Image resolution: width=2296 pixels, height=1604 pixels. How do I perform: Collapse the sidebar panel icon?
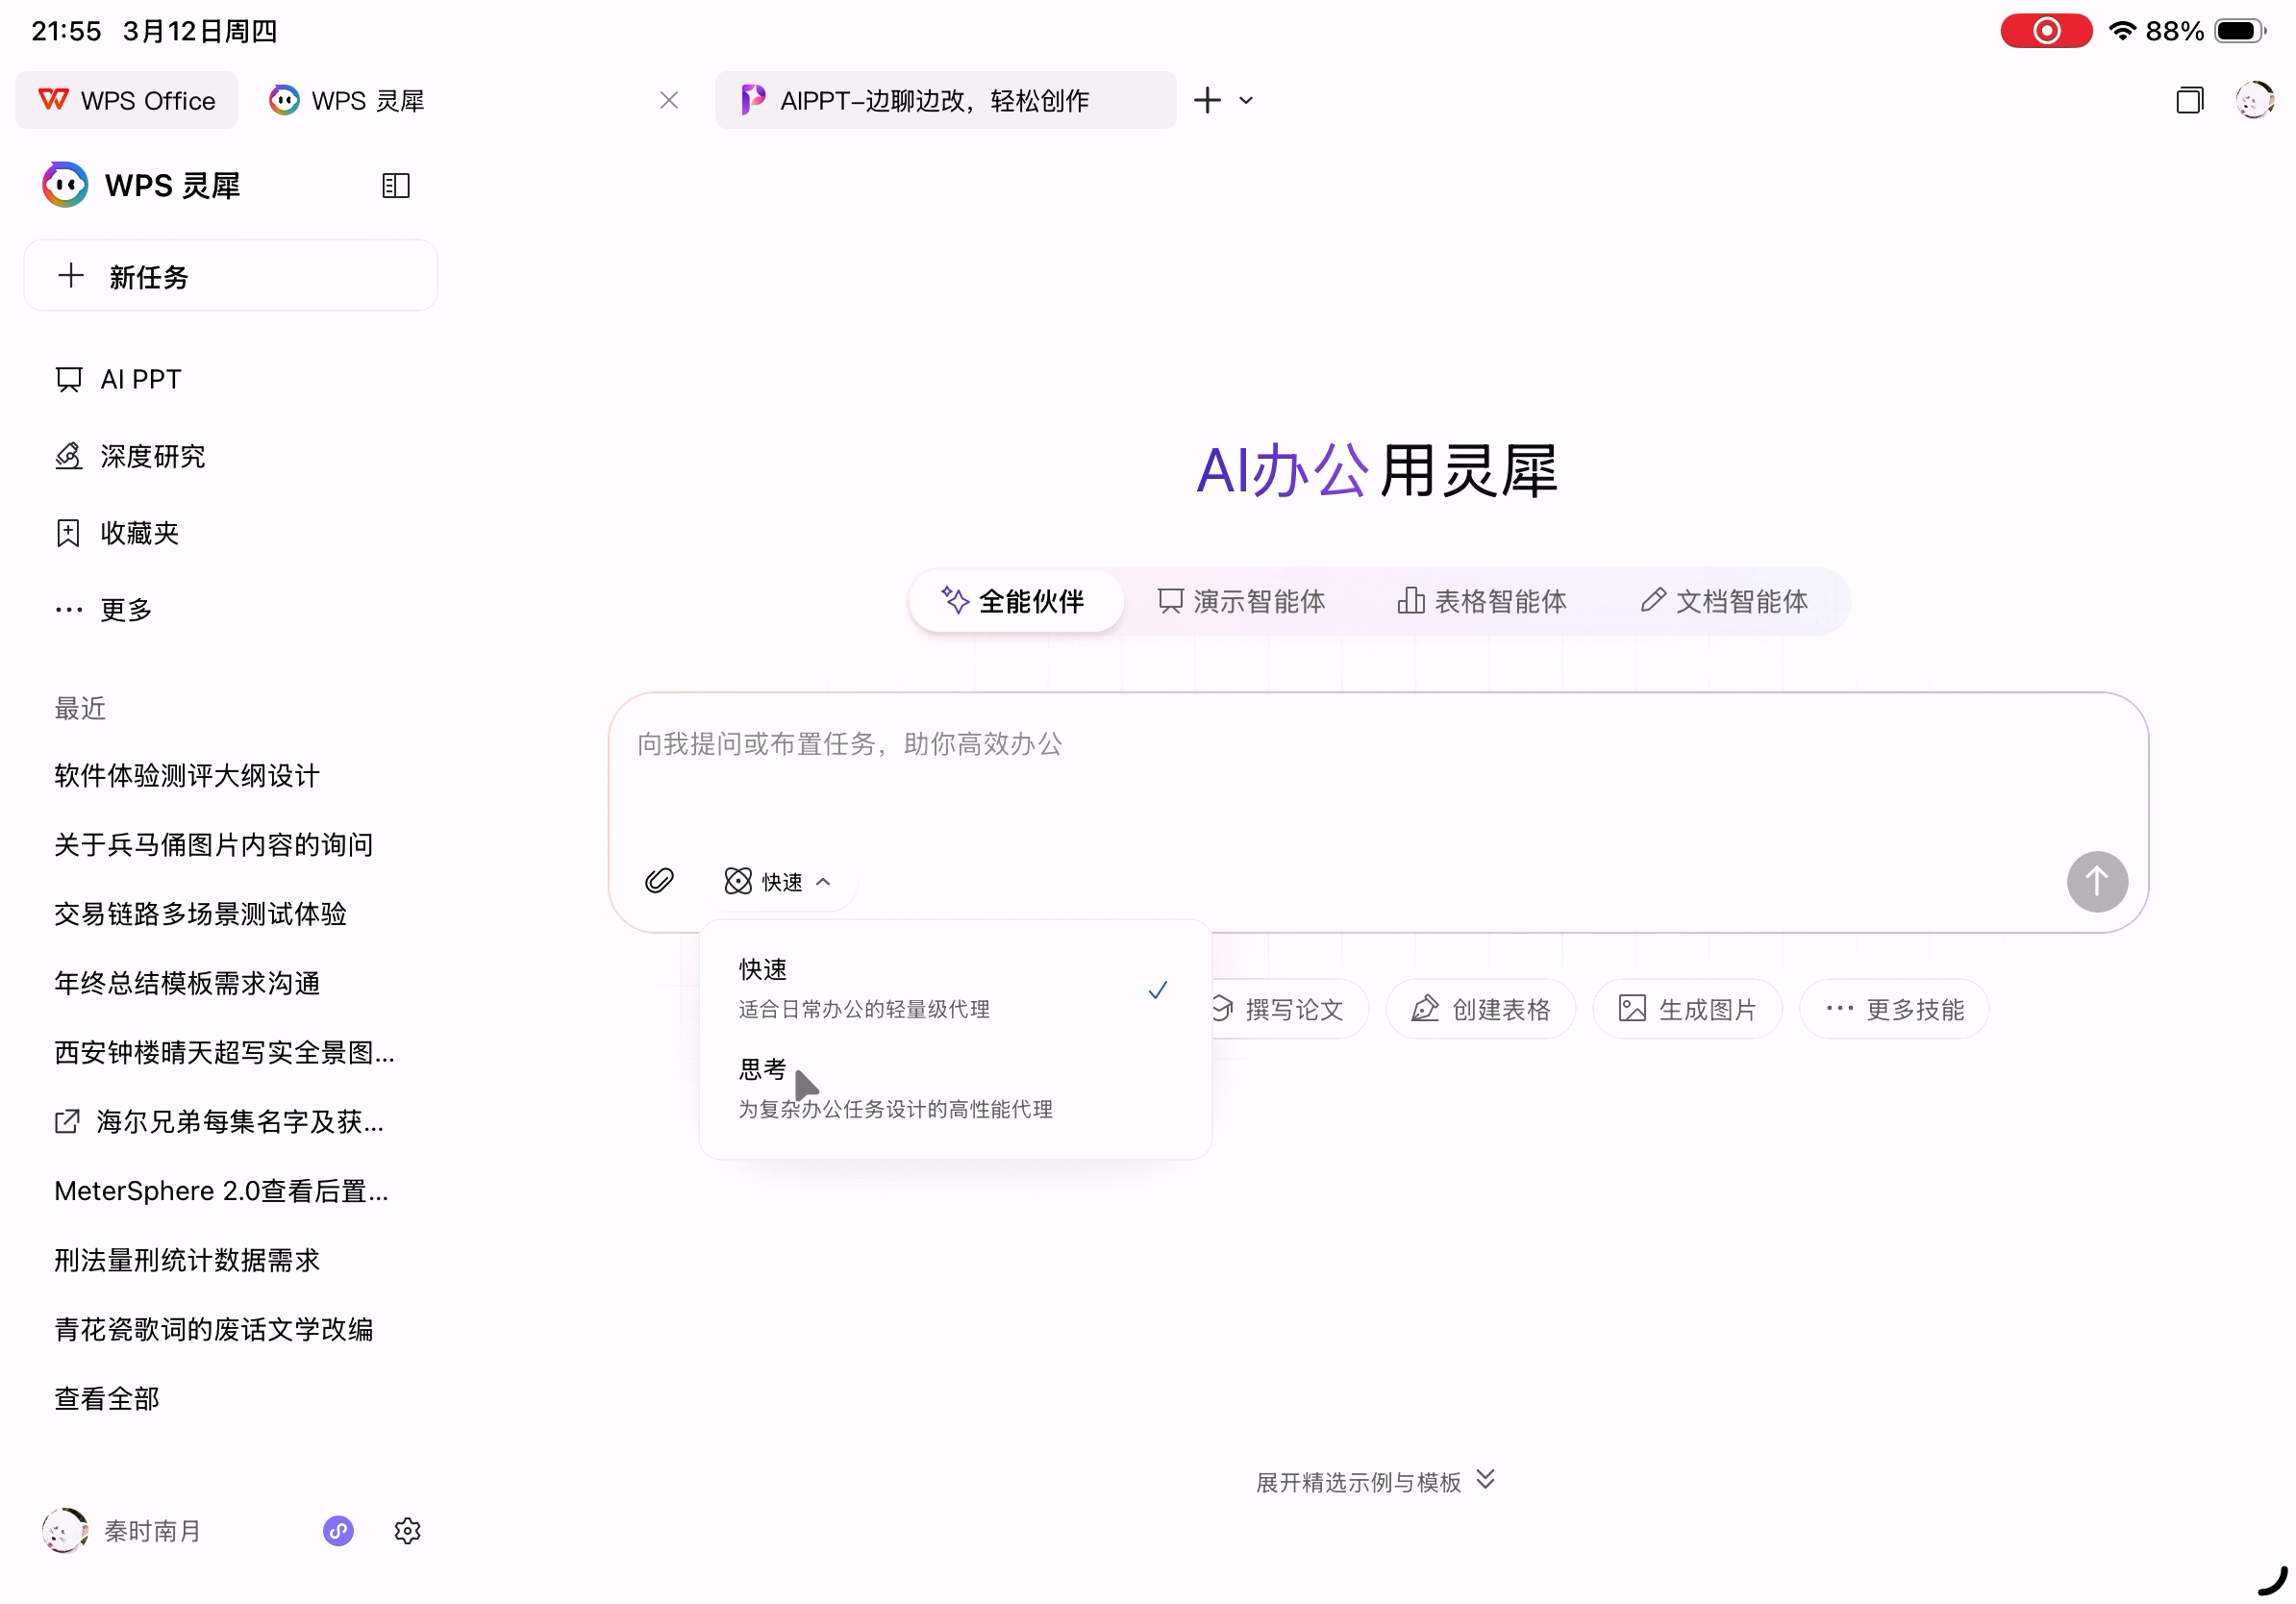(396, 185)
